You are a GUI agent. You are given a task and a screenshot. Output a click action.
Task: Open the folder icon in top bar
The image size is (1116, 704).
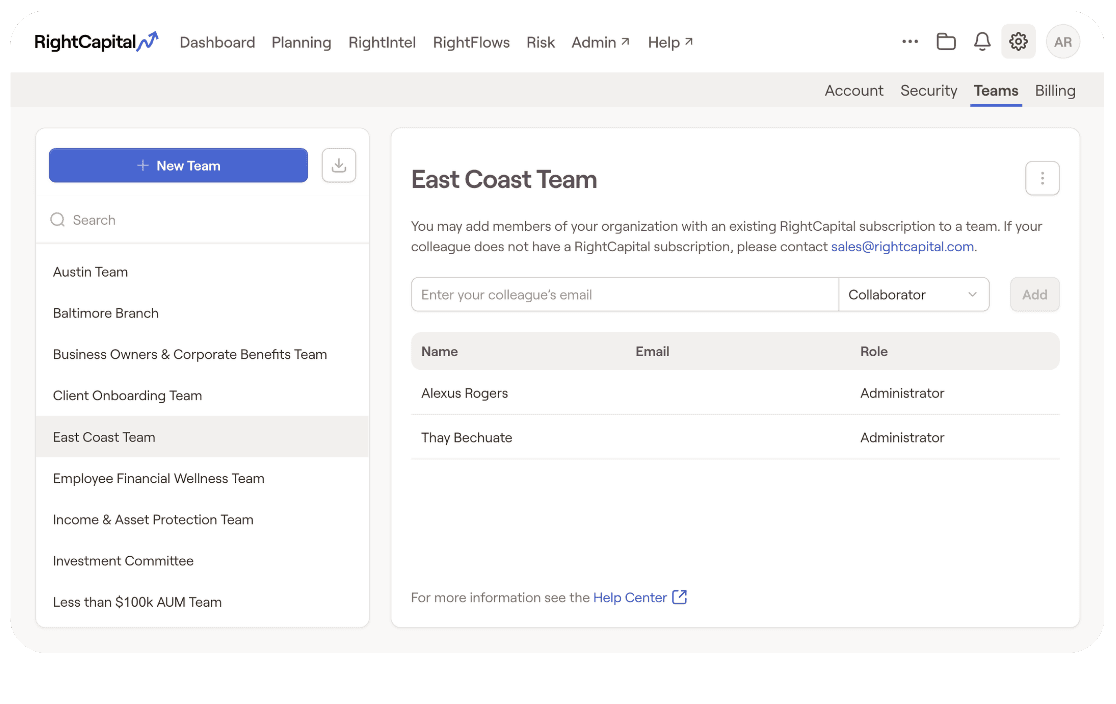946,42
